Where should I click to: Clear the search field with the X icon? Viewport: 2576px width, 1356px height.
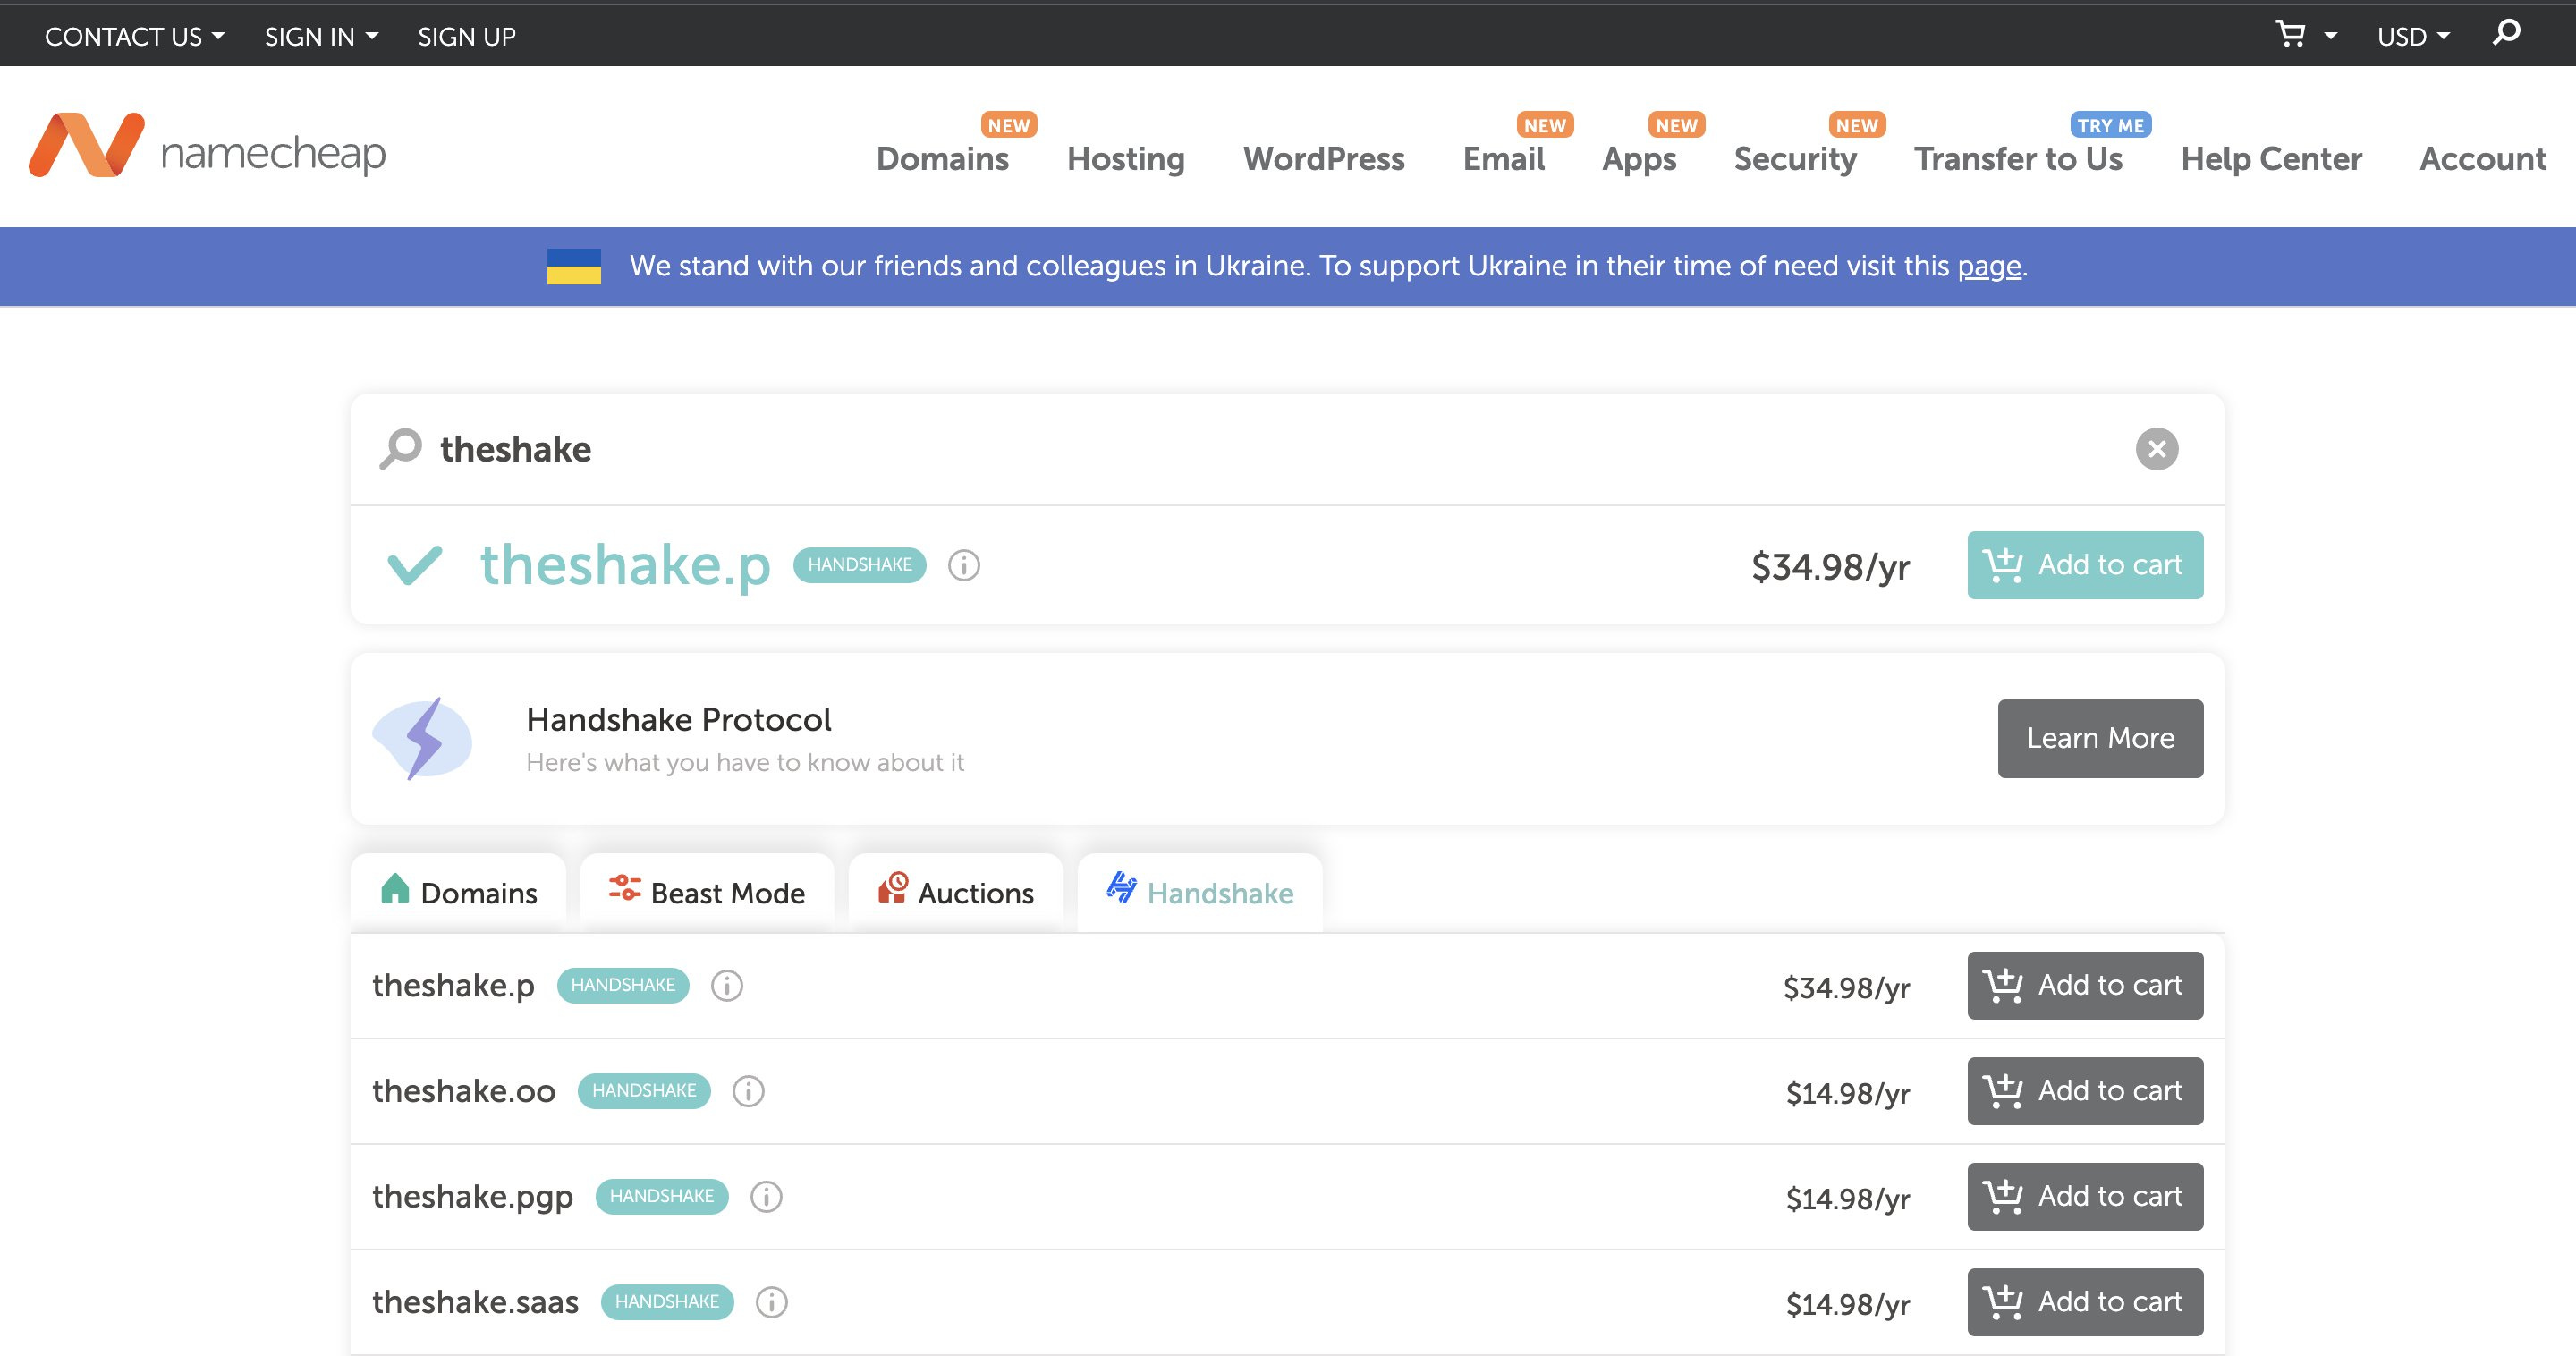(x=2157, y=449)
